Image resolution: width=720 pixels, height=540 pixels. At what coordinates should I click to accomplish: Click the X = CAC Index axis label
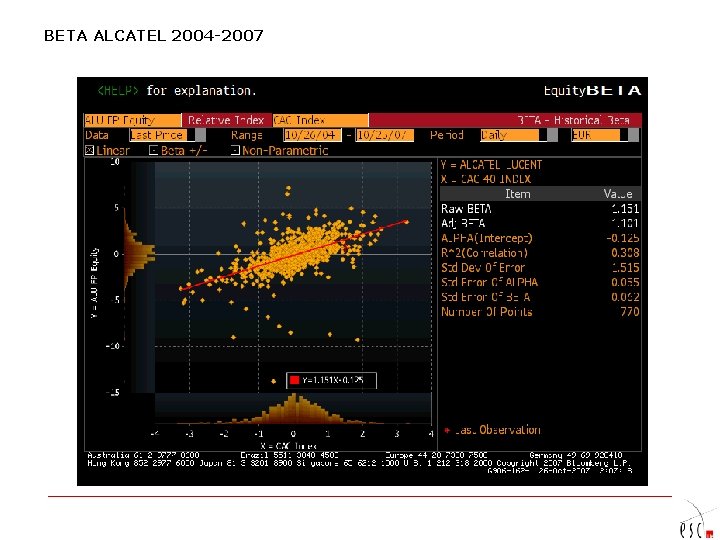[288, 446]
